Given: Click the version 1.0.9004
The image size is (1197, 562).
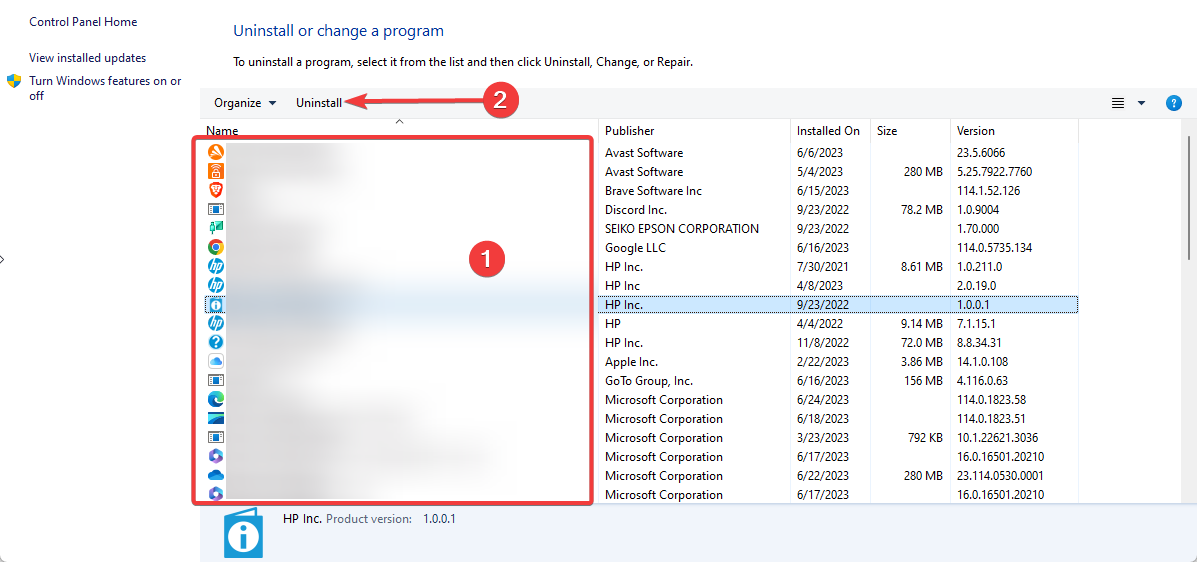Looking at the screenshot, I should [978, 209].
